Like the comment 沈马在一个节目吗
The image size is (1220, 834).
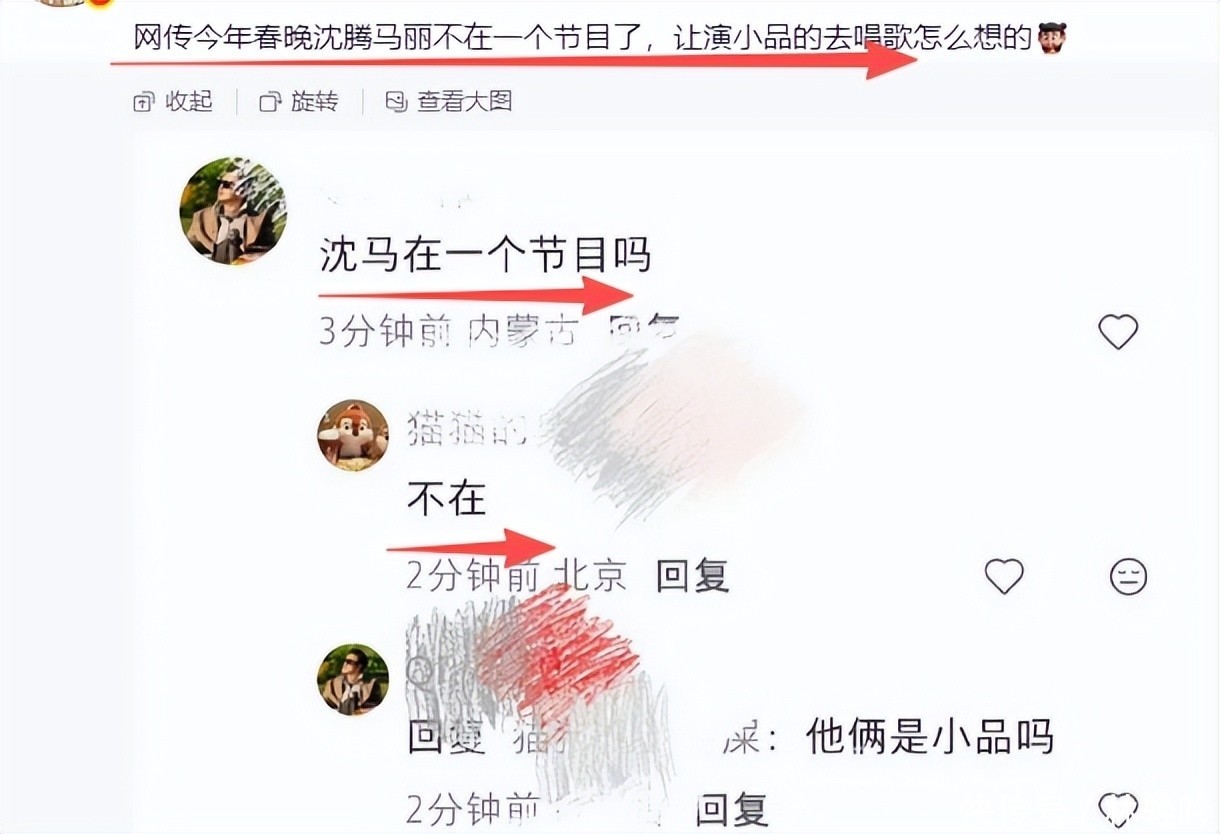[1118, 331]
